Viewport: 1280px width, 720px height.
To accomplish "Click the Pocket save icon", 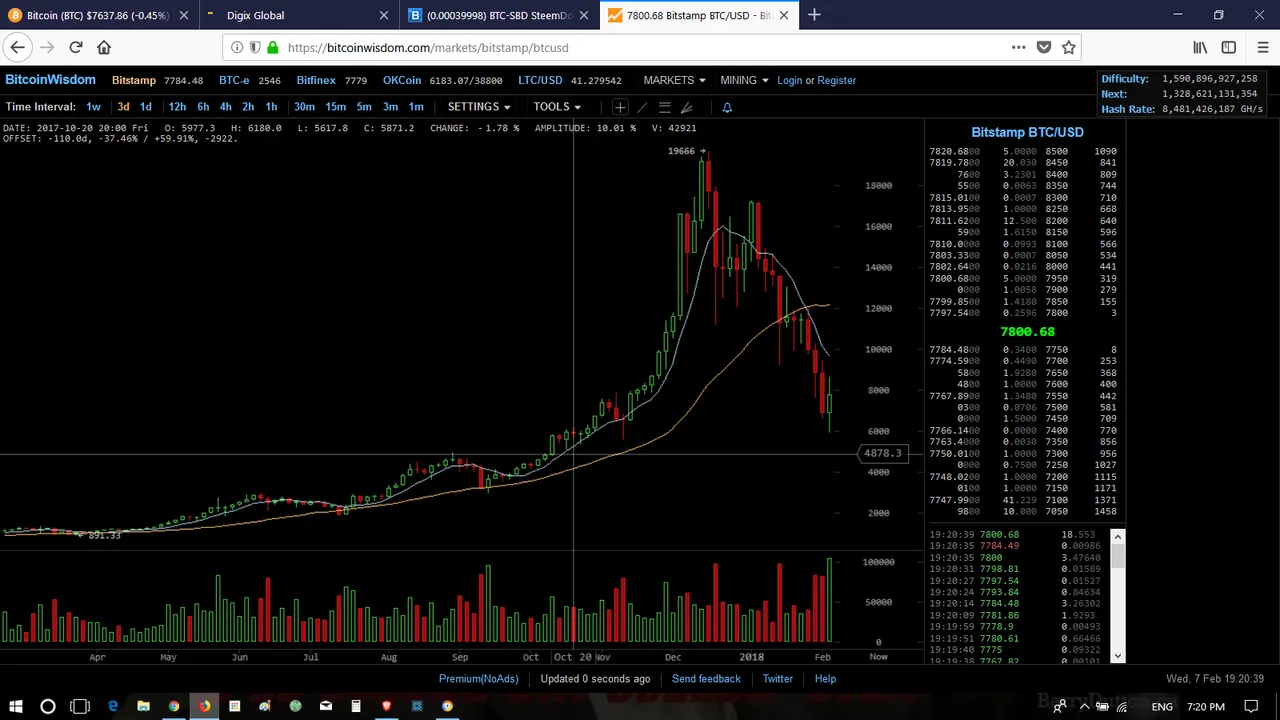I will (x=1044, y=47).
